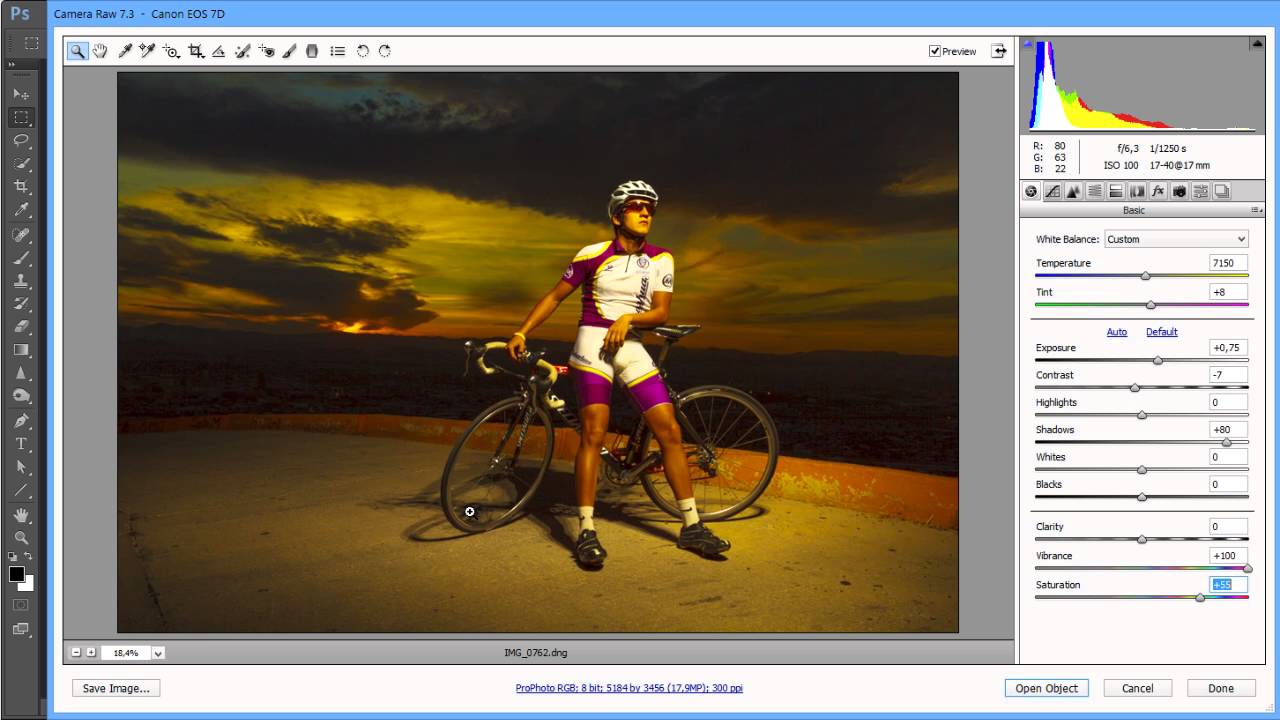
Task: Click the Open Object button
Action: [x=1047, y=688]
